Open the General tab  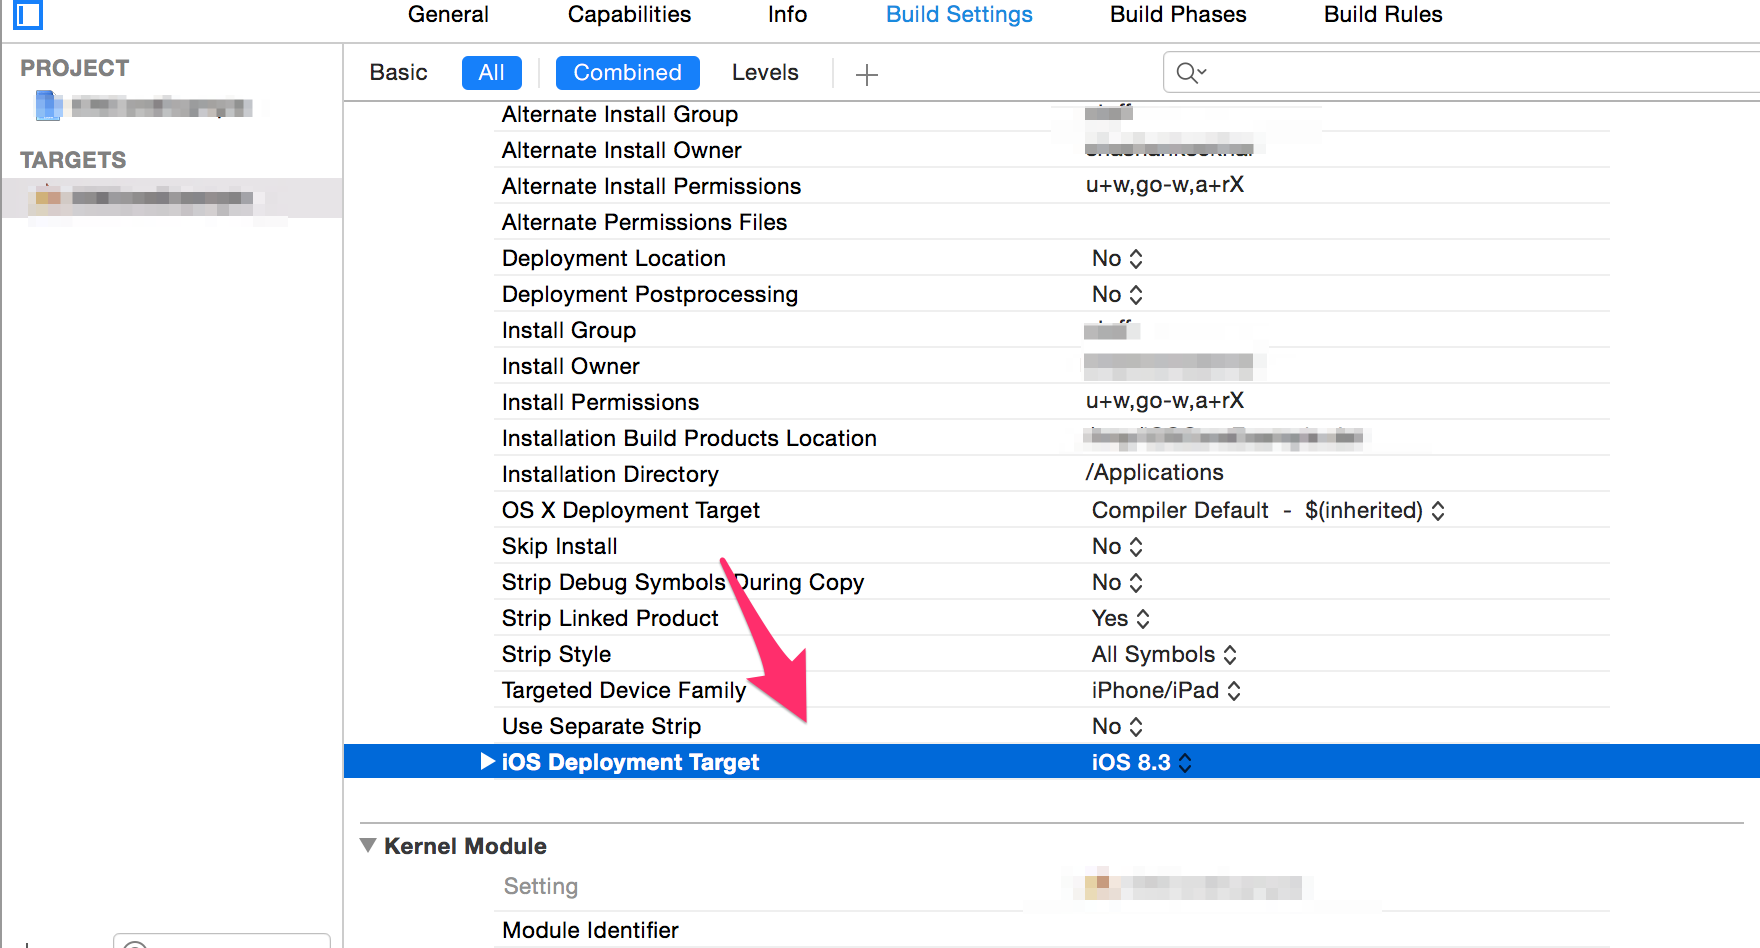448,15
